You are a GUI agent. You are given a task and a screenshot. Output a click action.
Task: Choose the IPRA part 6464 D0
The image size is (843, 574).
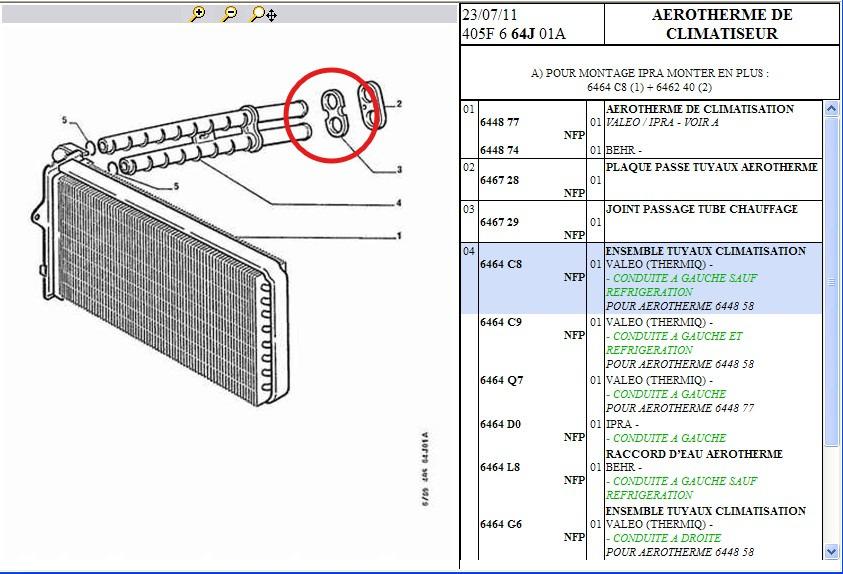499,424
